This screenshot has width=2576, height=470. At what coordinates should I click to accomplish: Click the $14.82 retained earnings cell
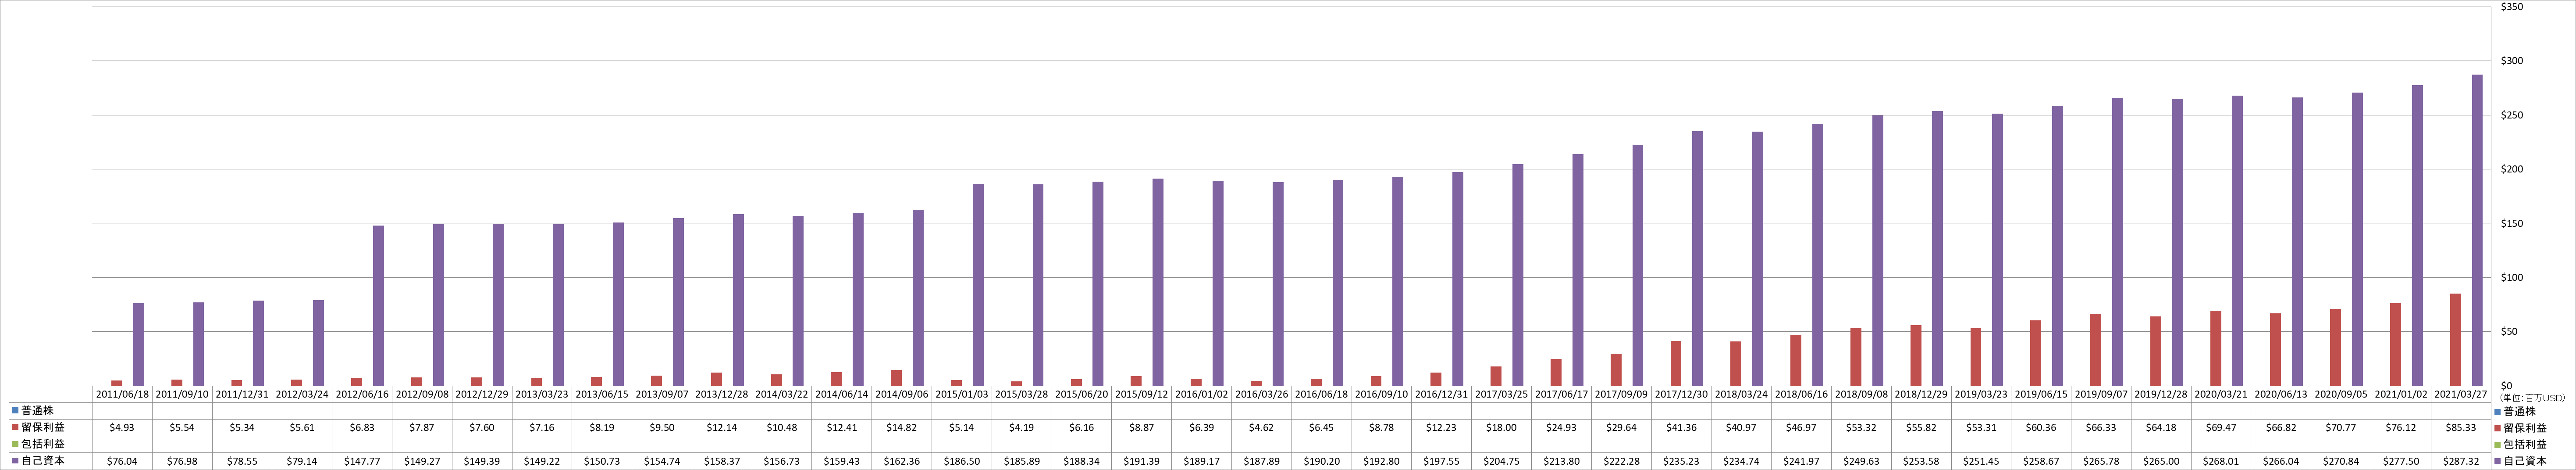pos(902,427)
